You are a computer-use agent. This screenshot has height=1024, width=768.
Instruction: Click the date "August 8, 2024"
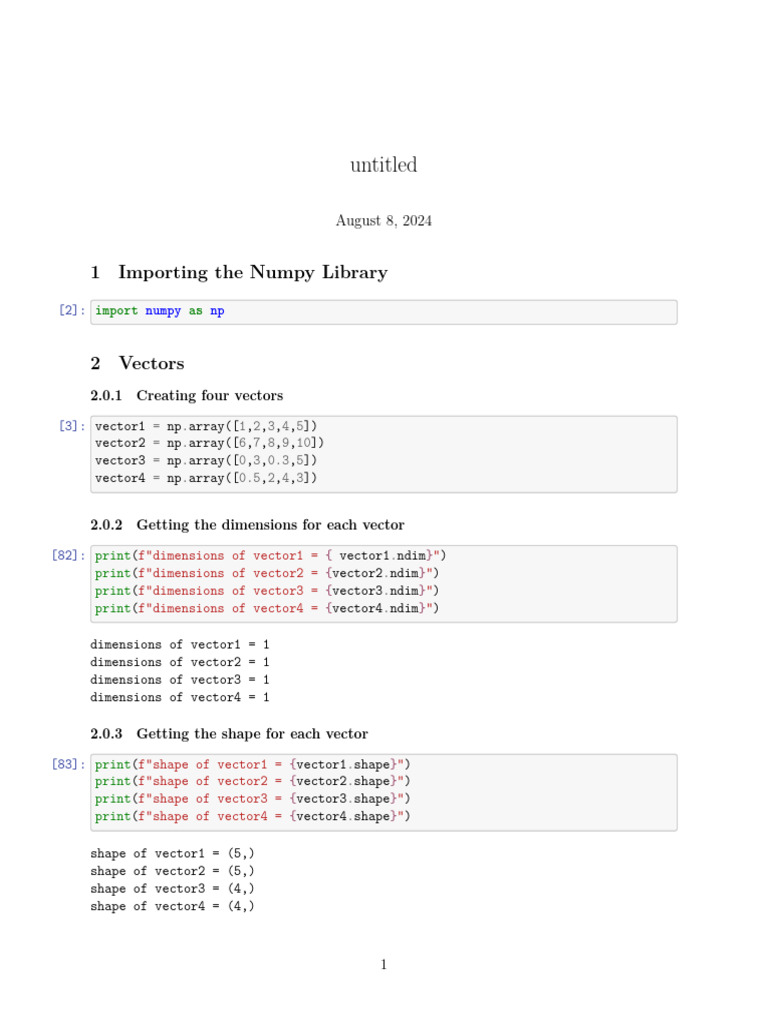point(383,221)
